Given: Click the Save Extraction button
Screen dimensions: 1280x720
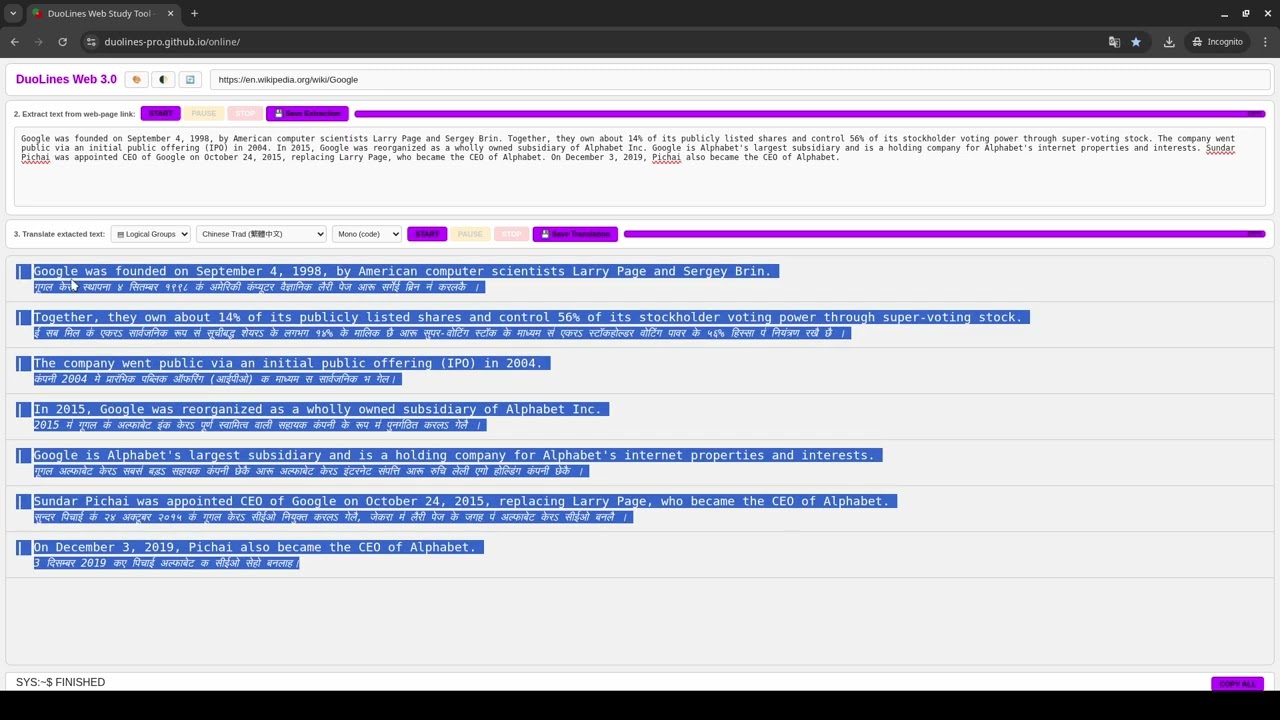Looking at the screenshot, I should (x=307, y=114).
